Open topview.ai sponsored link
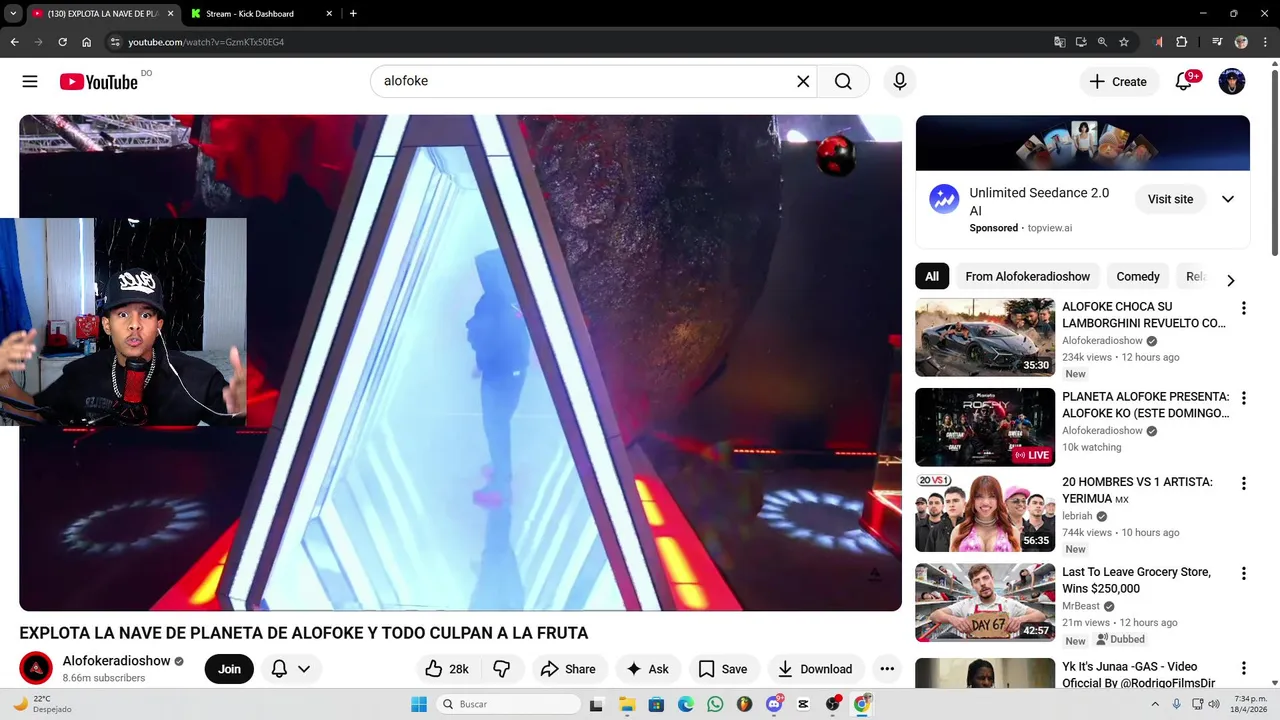Screen dimensions: 1280x720 click(1050, 228)
